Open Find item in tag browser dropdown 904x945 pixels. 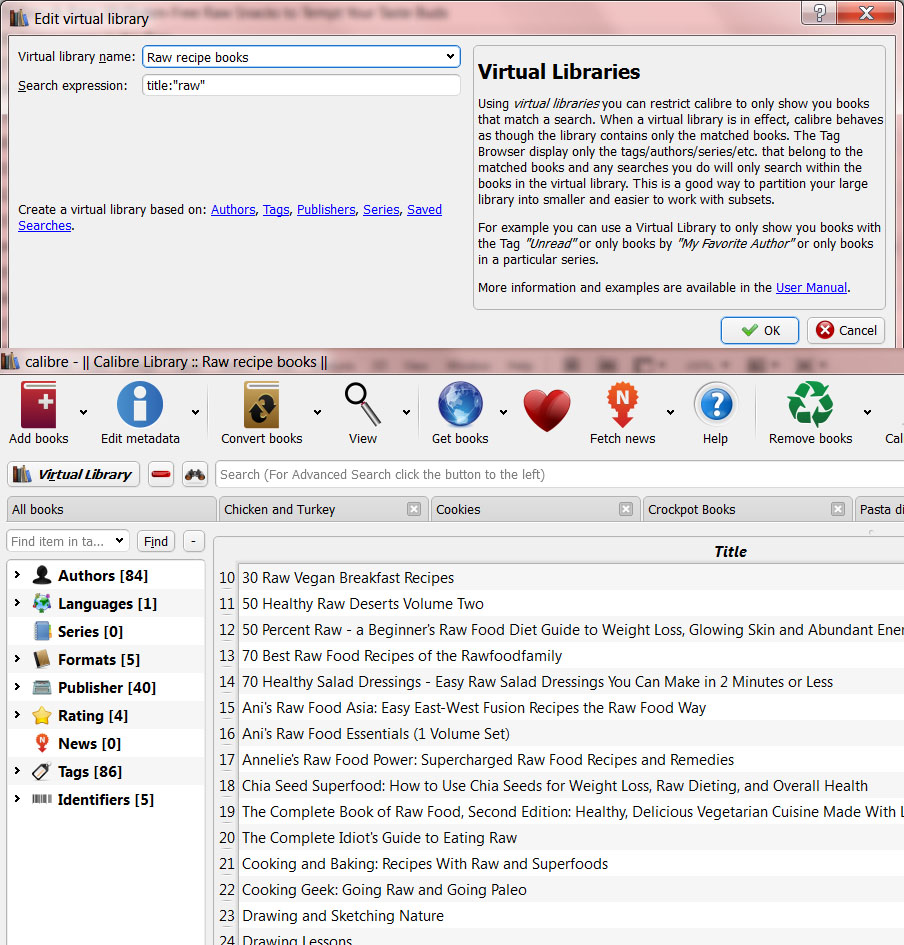pyautogui.click(x=119, y=541)
